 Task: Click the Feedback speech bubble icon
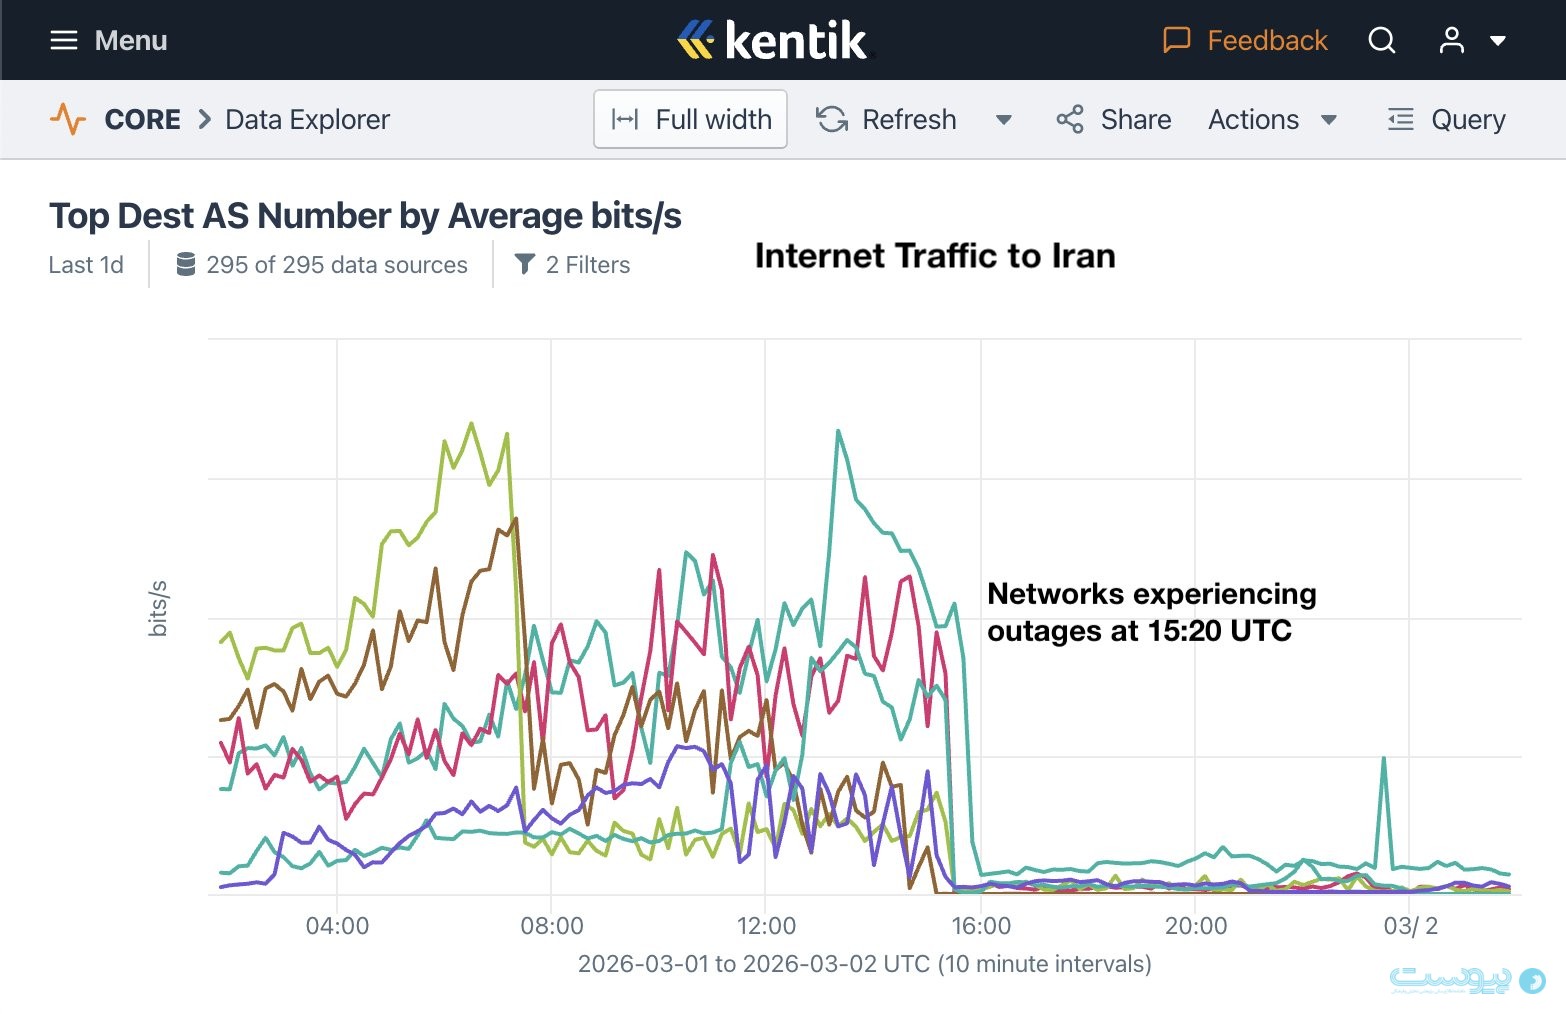click(x=1176, y=40)
